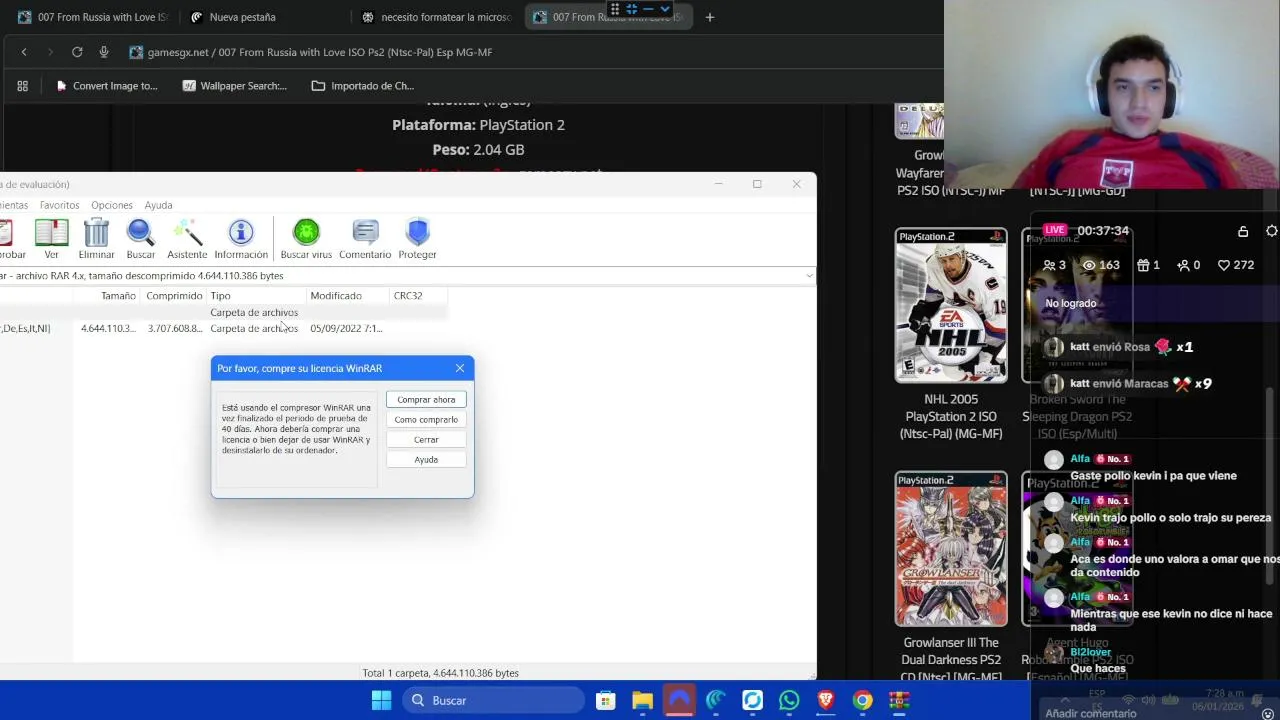The image size is (1280, 720).
Task: Sort by the Tipo column header
Action: pos(255,296)
